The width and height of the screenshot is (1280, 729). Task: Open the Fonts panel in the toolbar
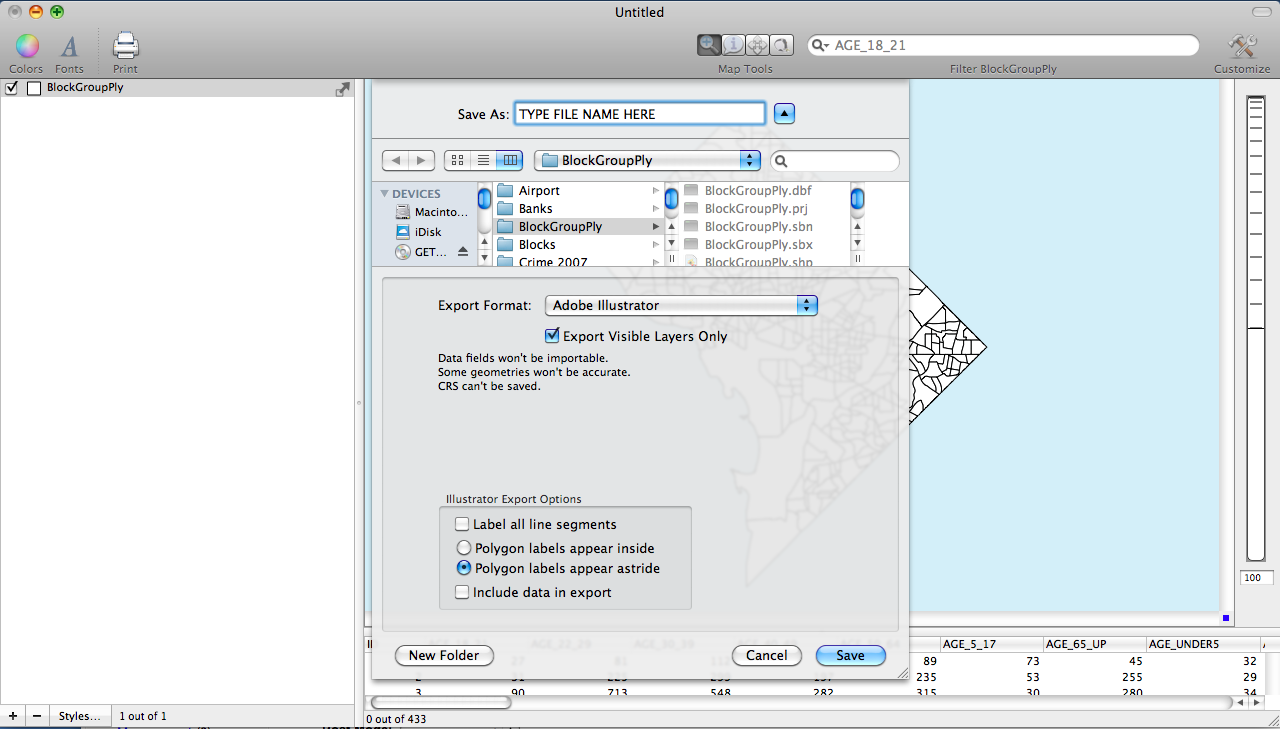[69, 47]
